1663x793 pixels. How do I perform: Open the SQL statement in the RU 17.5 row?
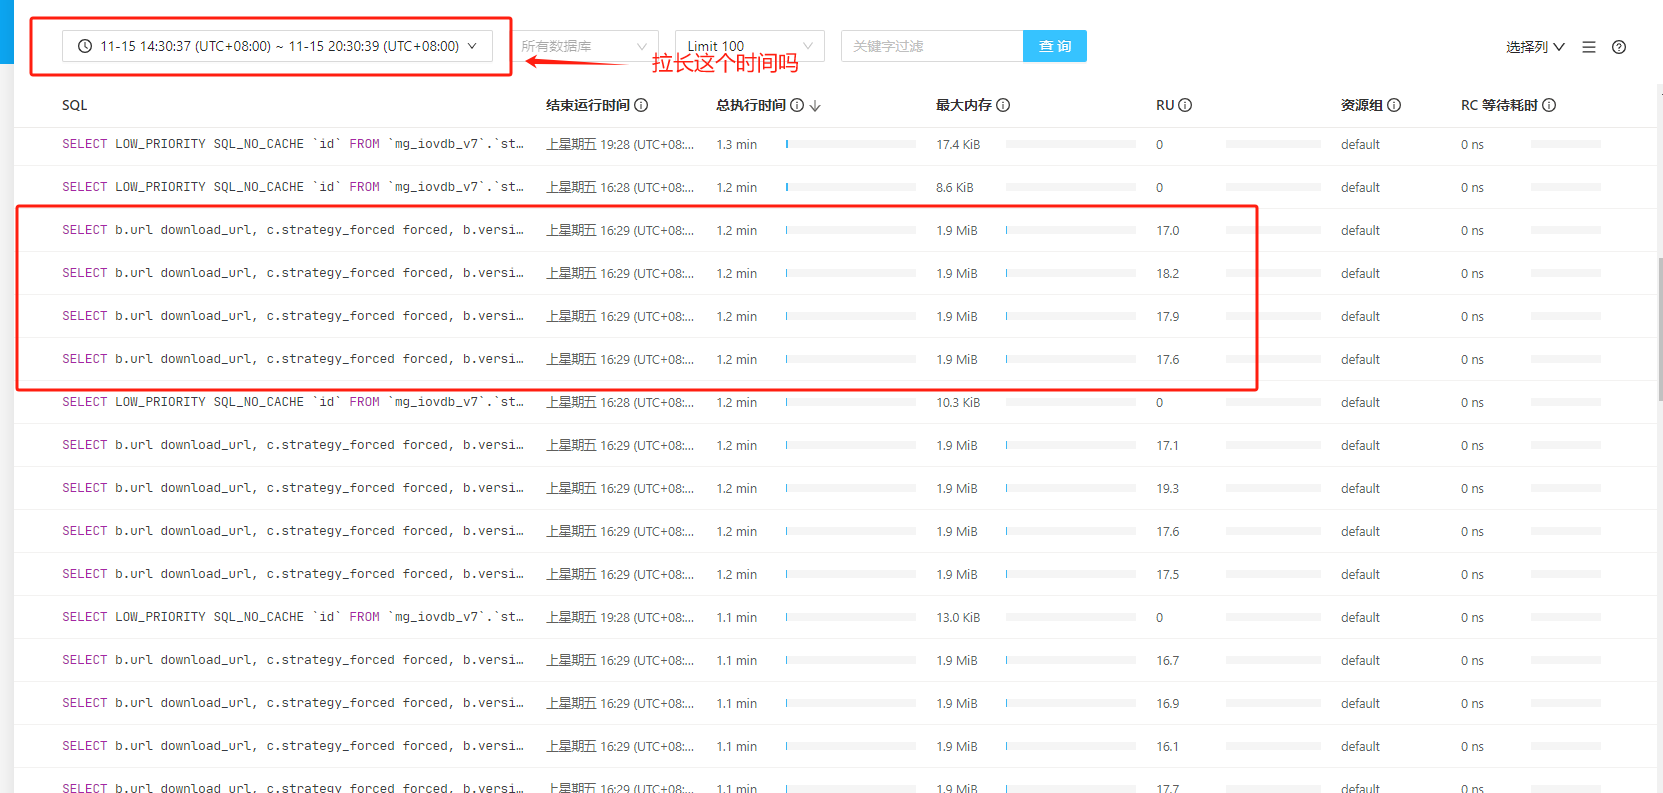pyautogui.click(x=293, y=574)
